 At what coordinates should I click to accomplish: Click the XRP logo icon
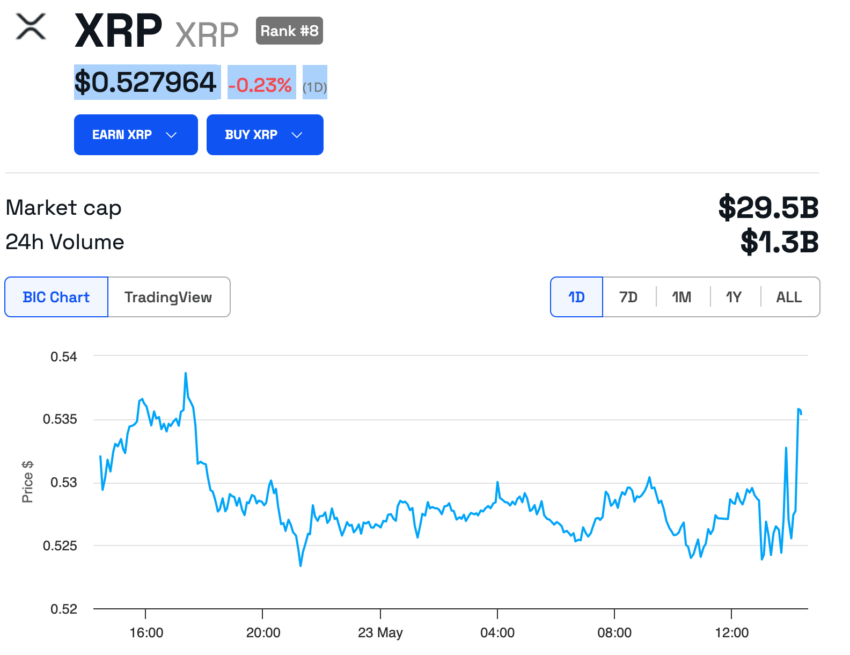31,28
